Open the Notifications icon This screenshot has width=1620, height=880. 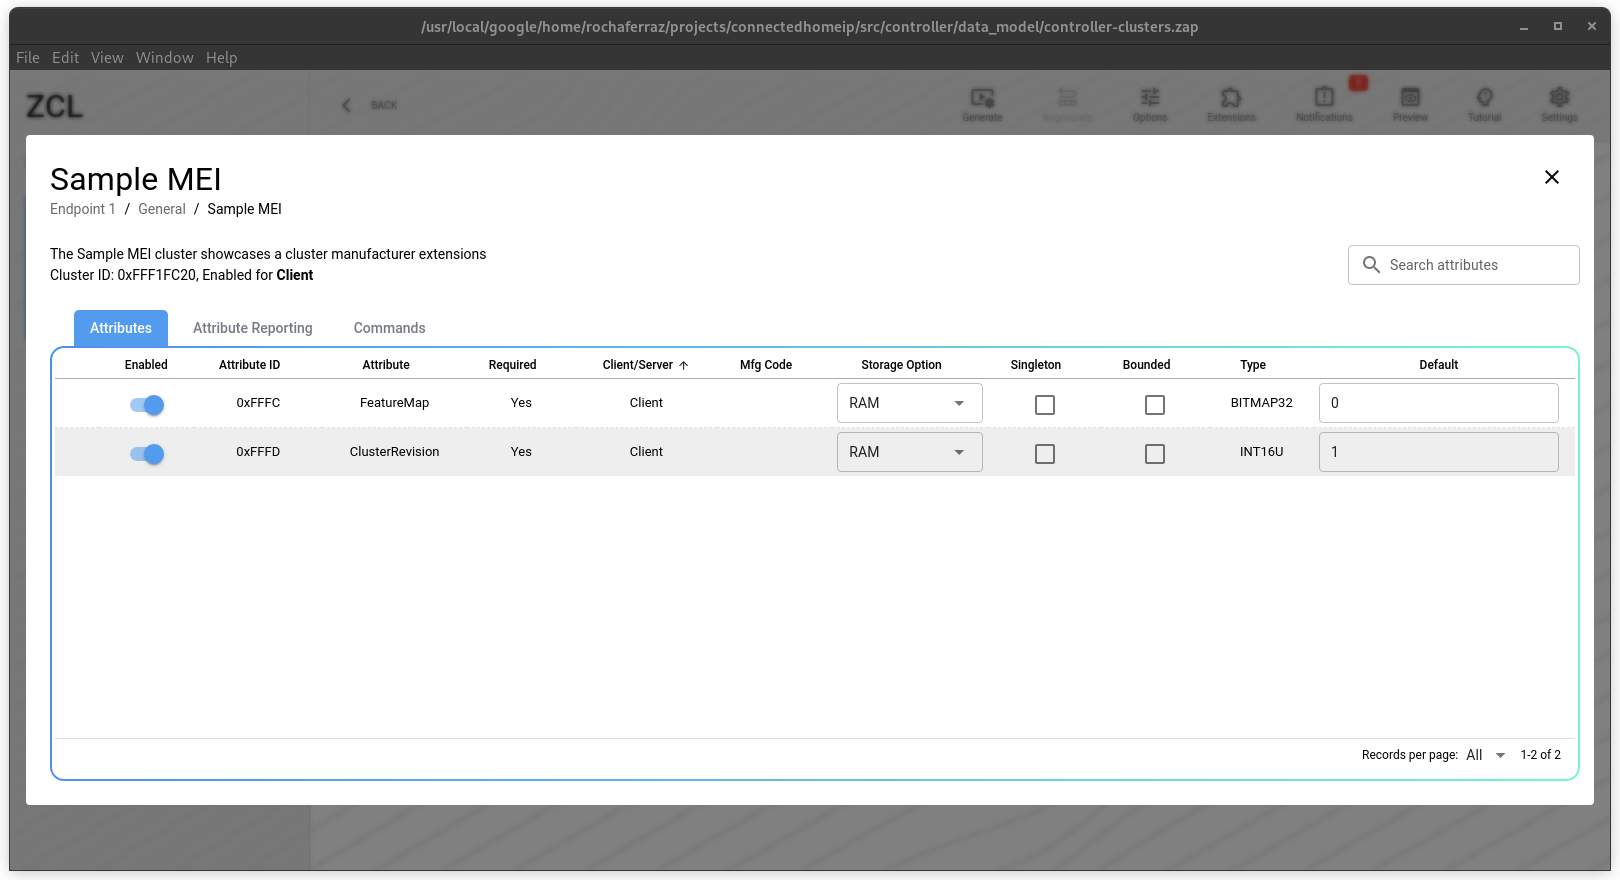[x=1324, y=98]
